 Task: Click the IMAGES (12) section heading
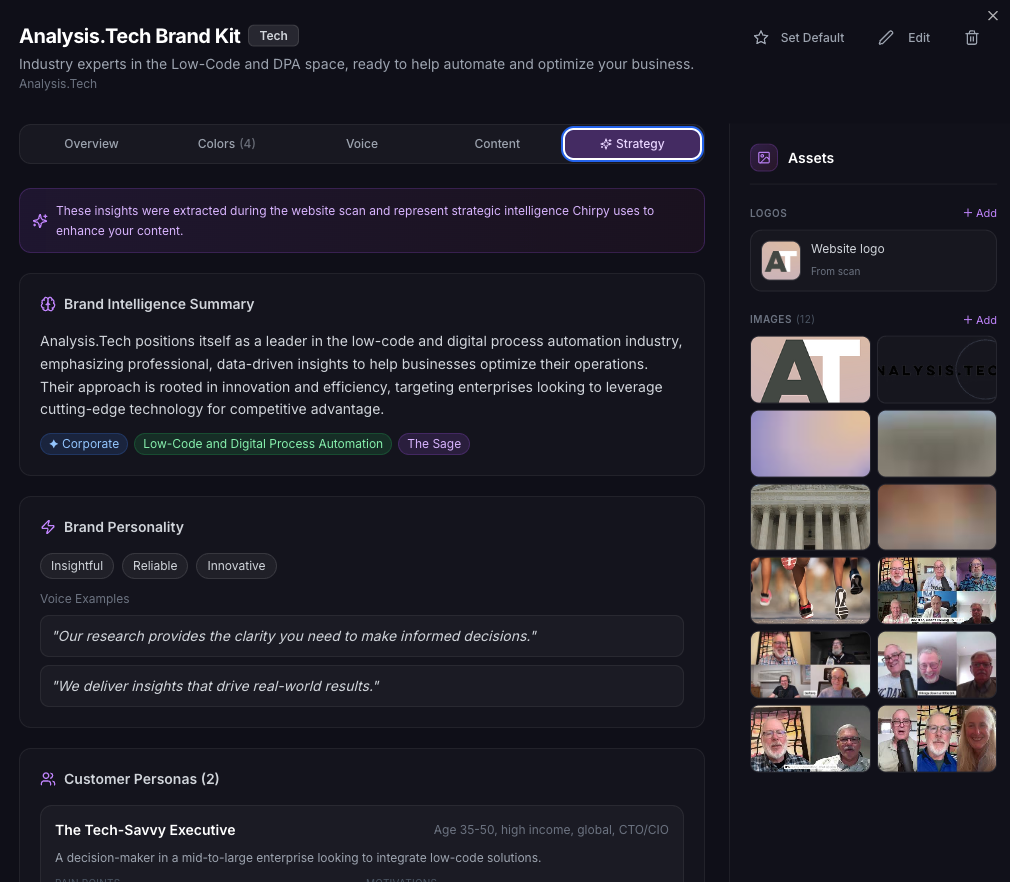[782, 319]
